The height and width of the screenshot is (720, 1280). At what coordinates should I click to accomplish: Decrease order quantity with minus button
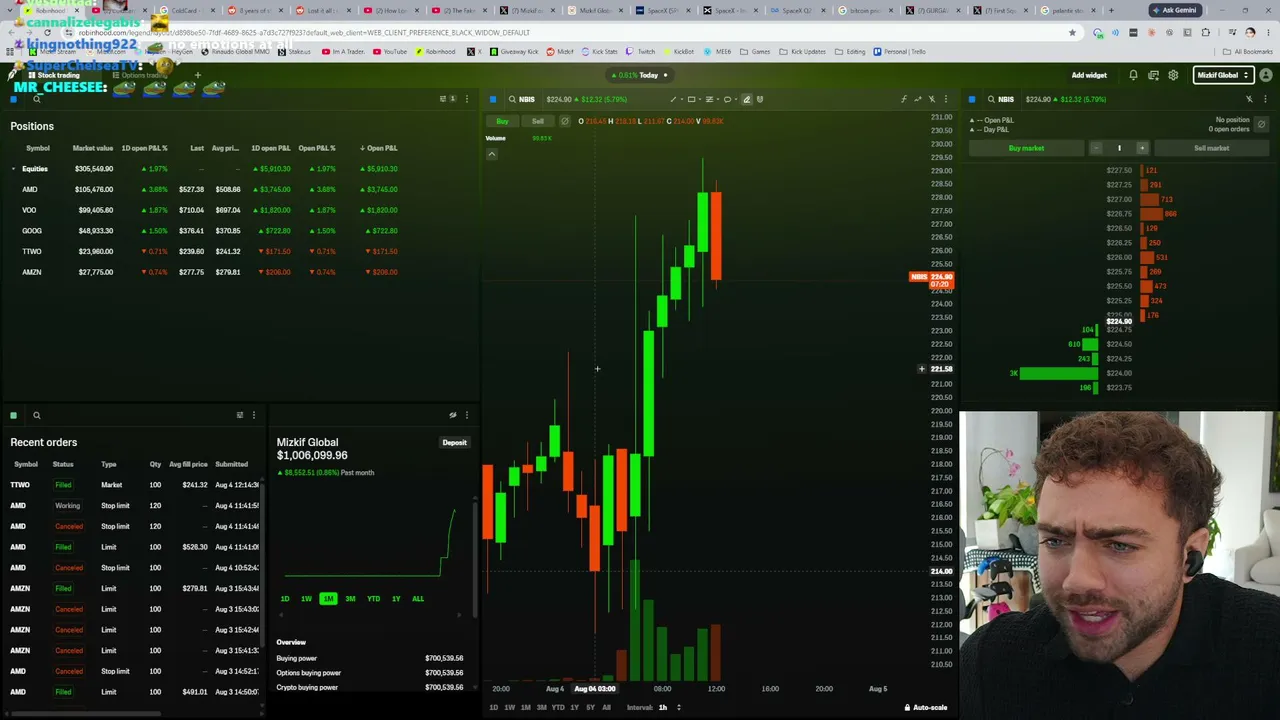(1096, 148)
